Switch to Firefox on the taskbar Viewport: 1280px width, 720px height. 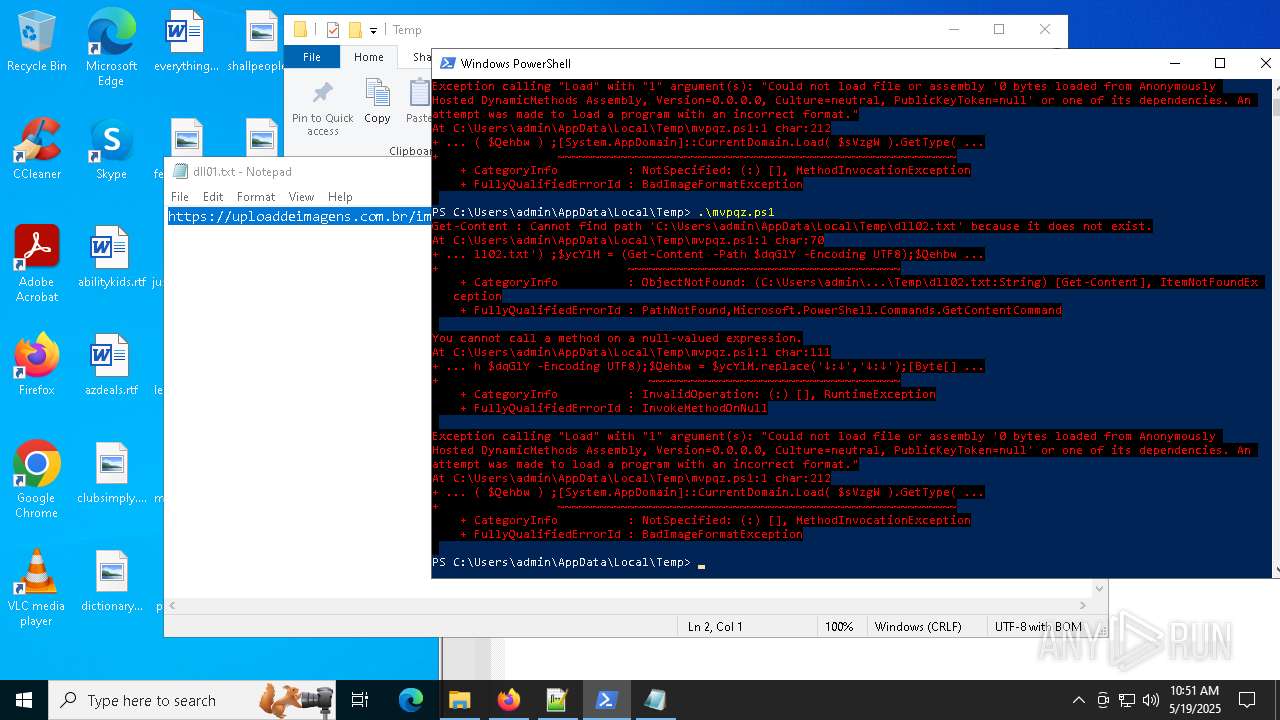point(508,700)
